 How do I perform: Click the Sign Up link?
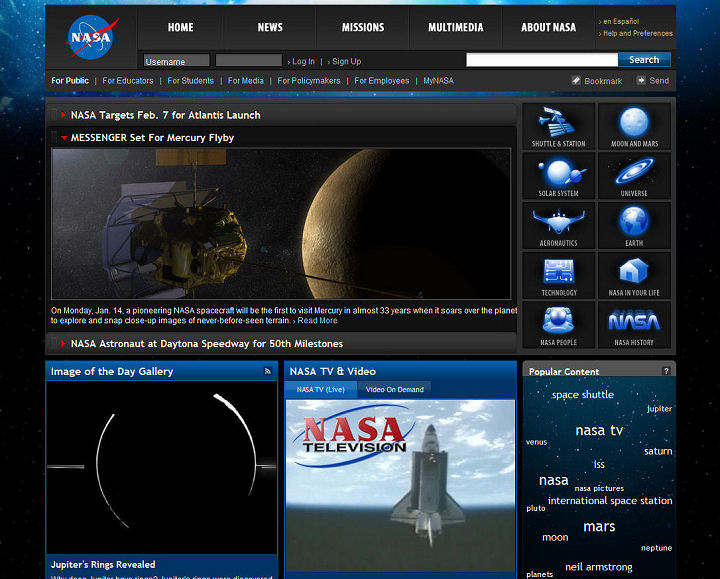347,61
